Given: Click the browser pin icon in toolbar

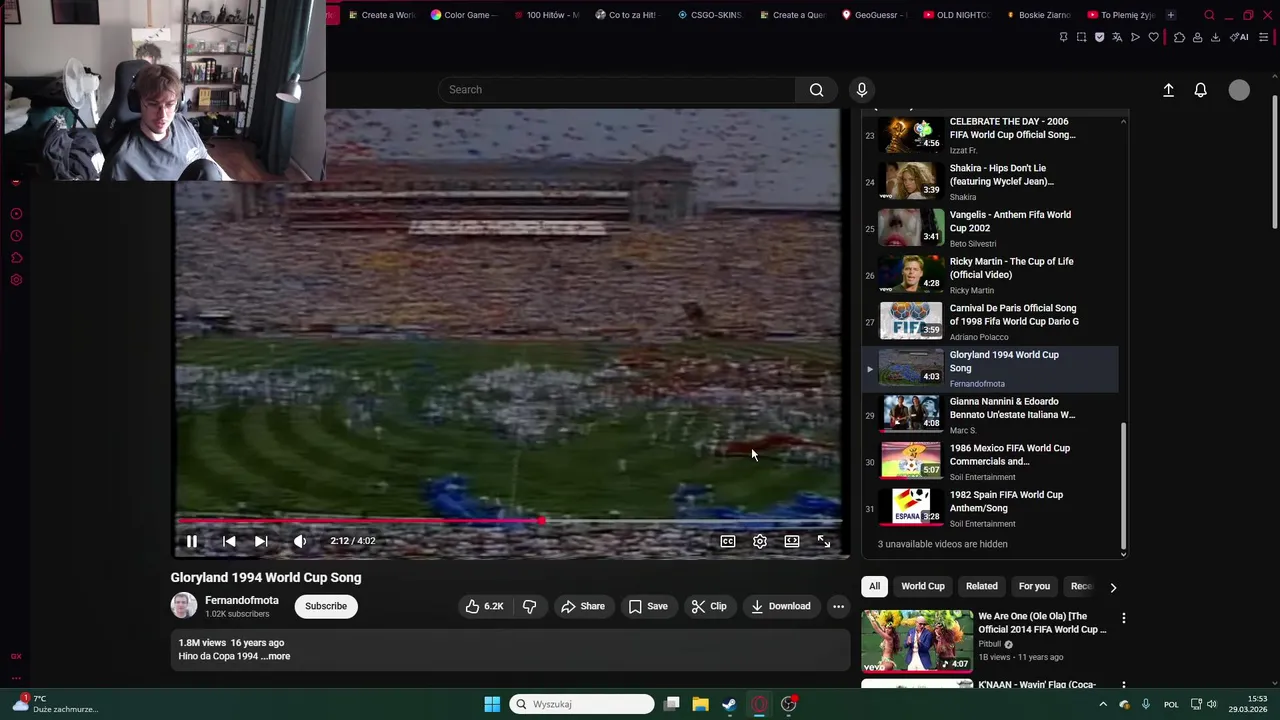Looking at the screenshot, I should [x=1063, y=37].
